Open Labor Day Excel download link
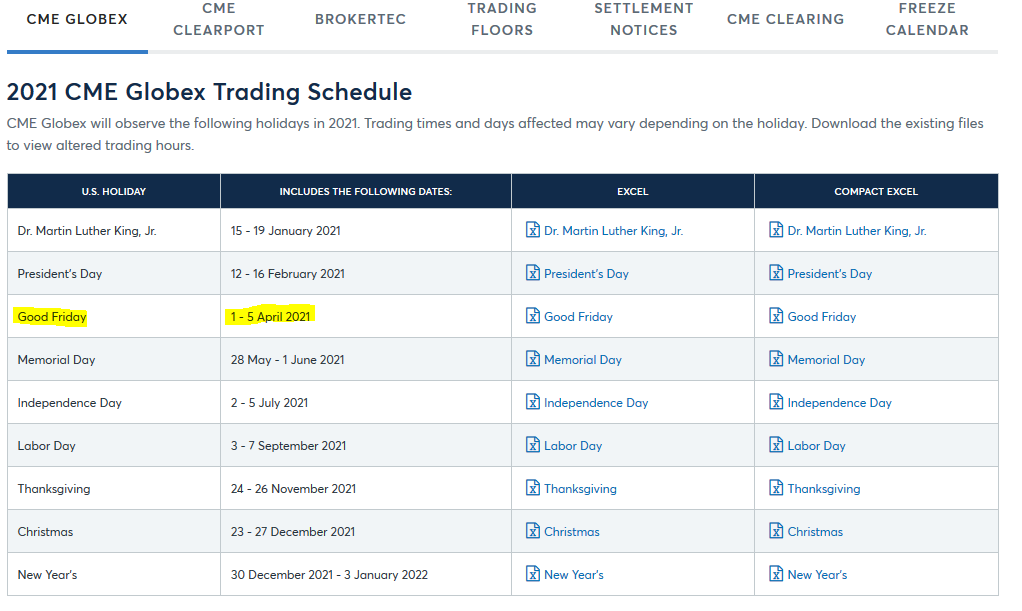The image size is (1022, 611). pos(573,446)
